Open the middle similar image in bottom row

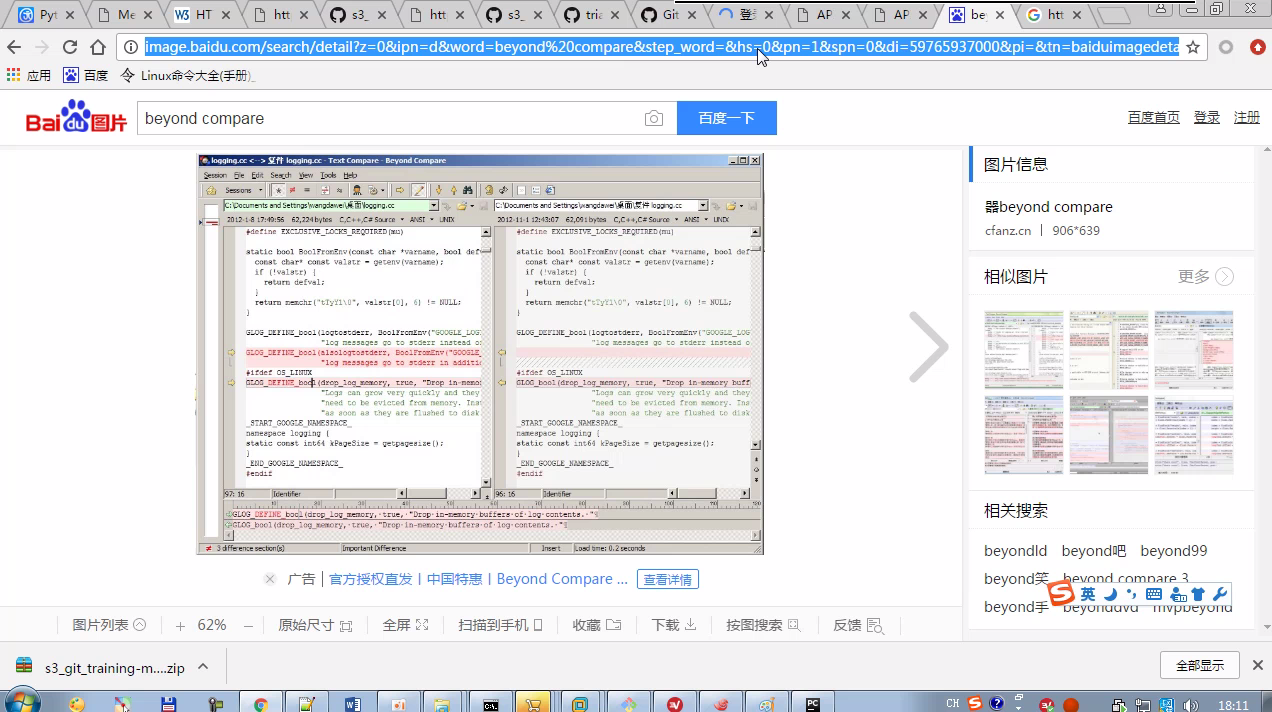click(1109, 435)
